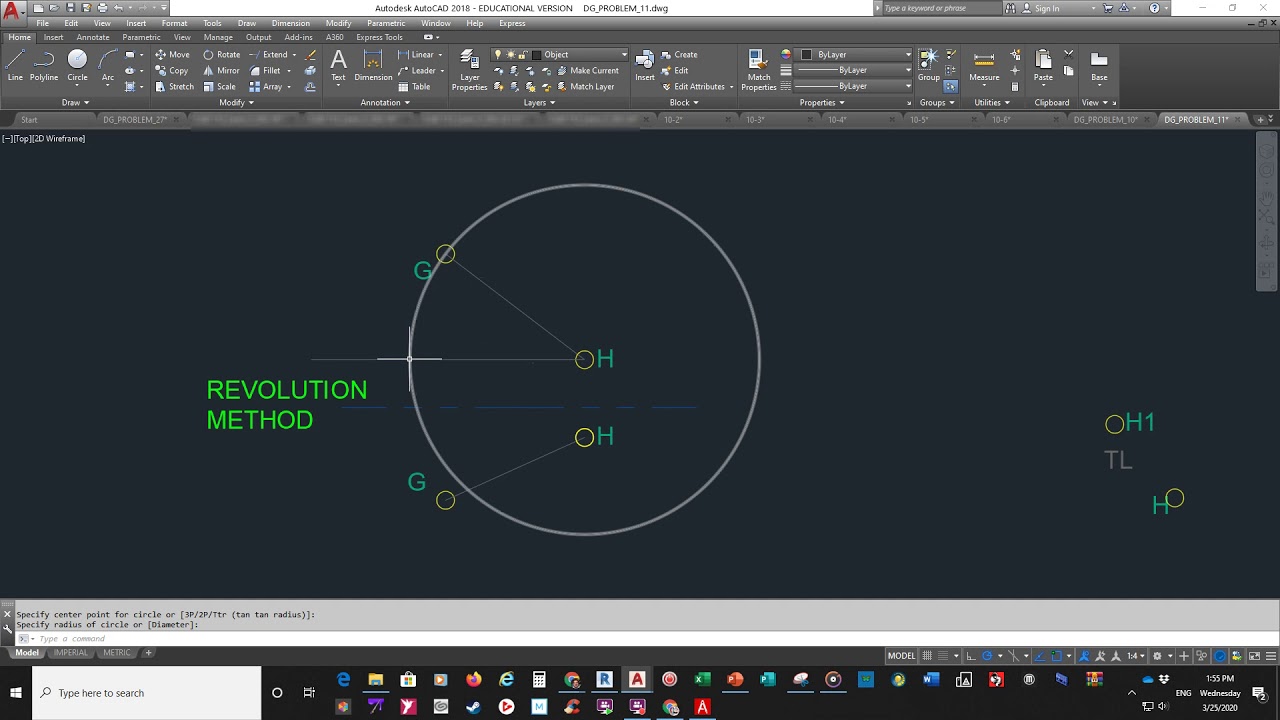Click the Base view icon
The height and width of the screenshot is (720, 1280).
tap(1099, 65)
